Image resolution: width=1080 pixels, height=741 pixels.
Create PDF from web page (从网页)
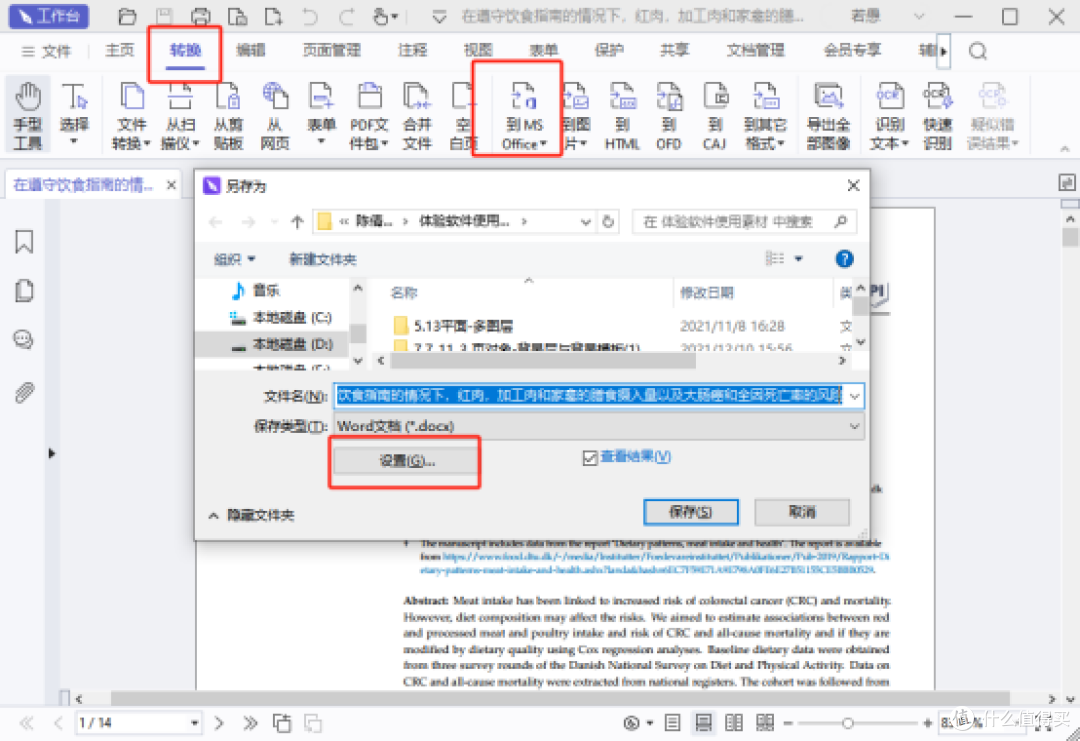[x=275, y=114]
